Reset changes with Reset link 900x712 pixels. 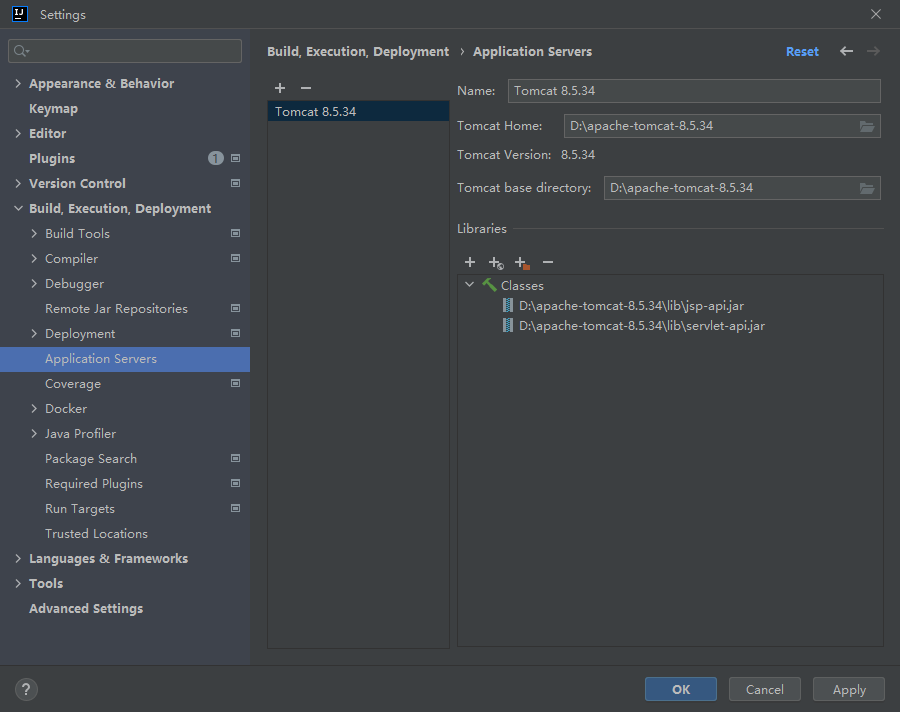coord(802,52)
